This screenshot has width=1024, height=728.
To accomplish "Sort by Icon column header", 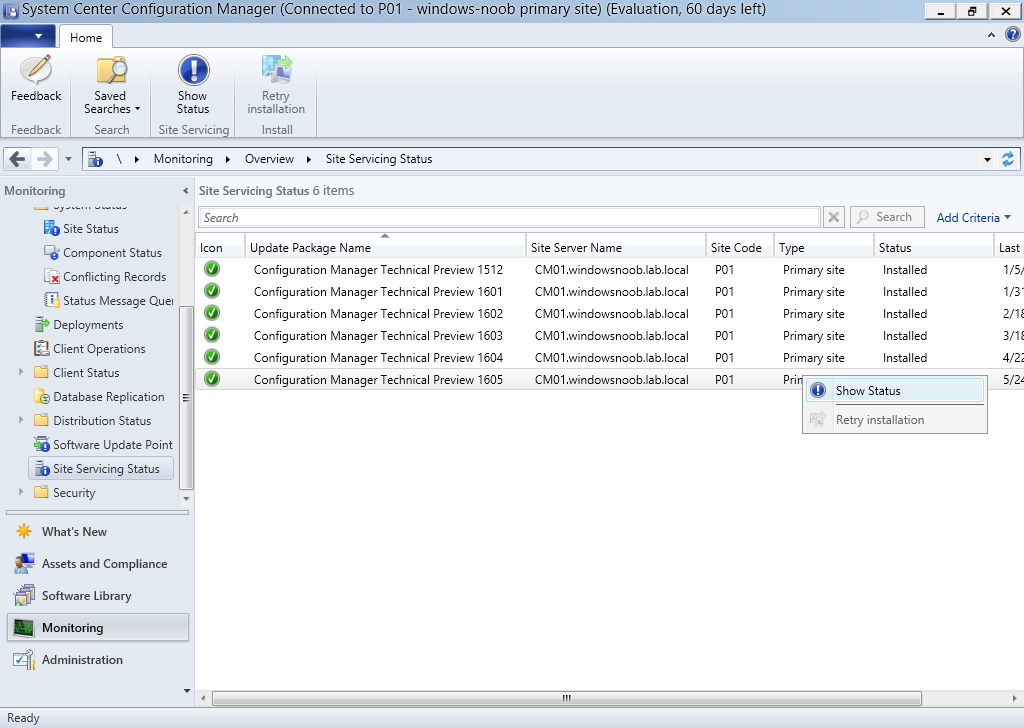I will click(x=220, y=247).
